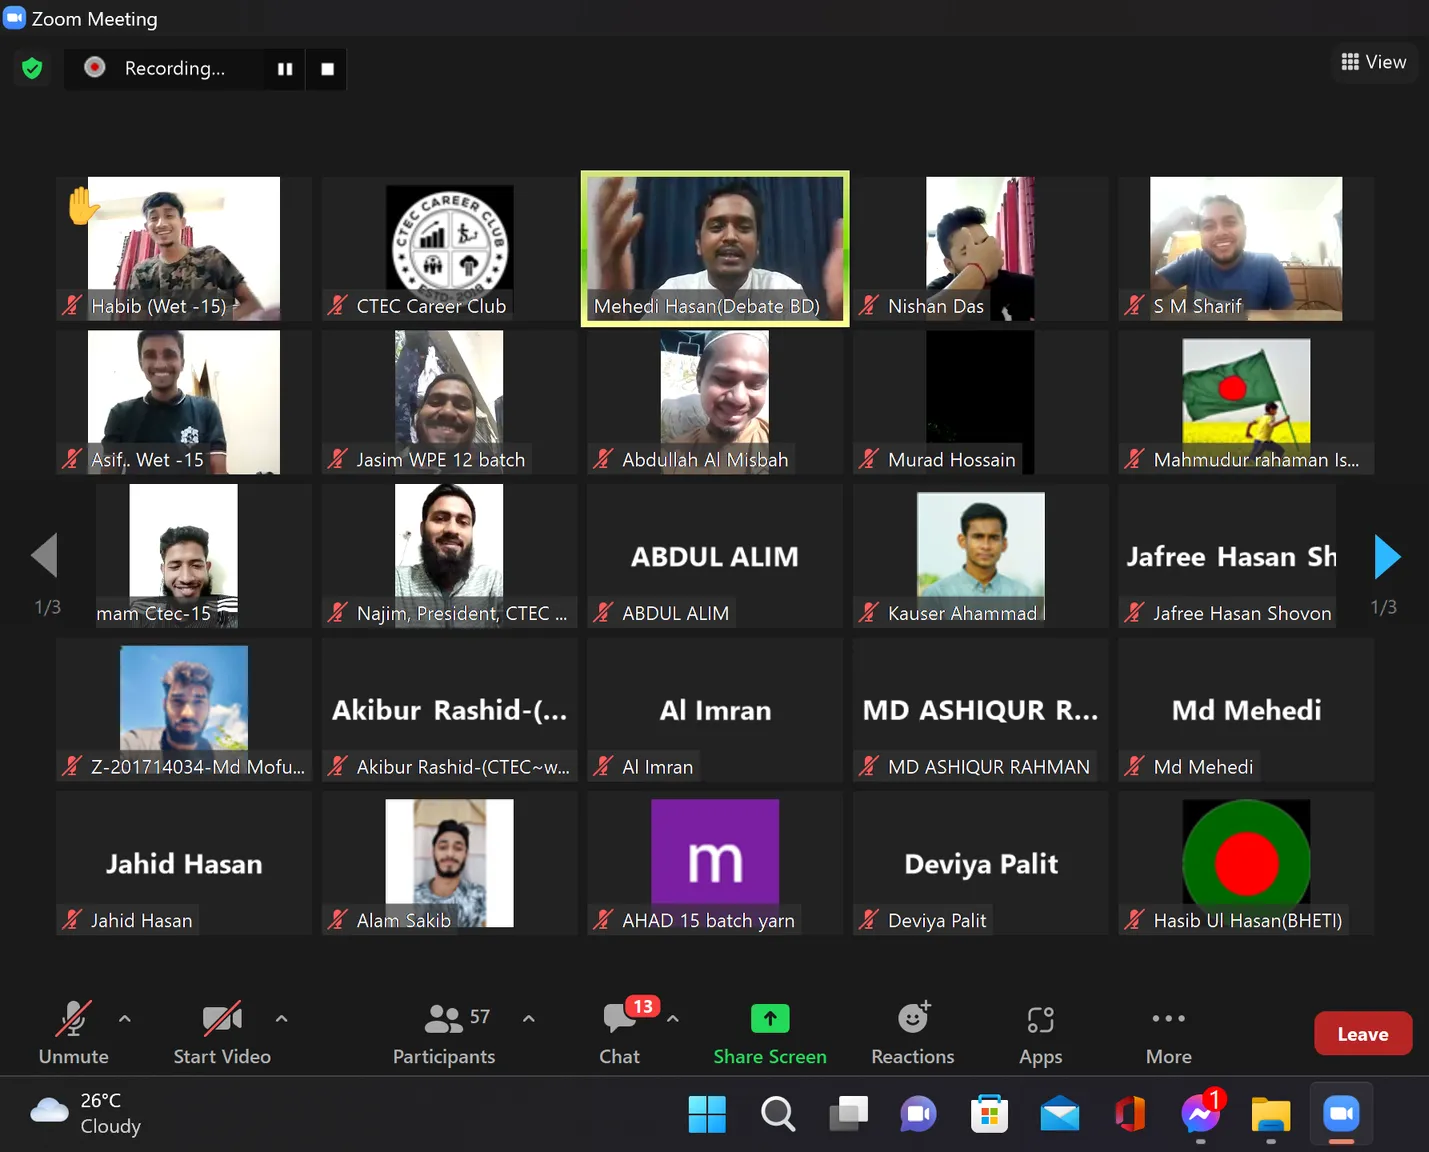Expand audio options arrow beside Unmute
This screenshot has height=1152, width=1429.
125,1019
